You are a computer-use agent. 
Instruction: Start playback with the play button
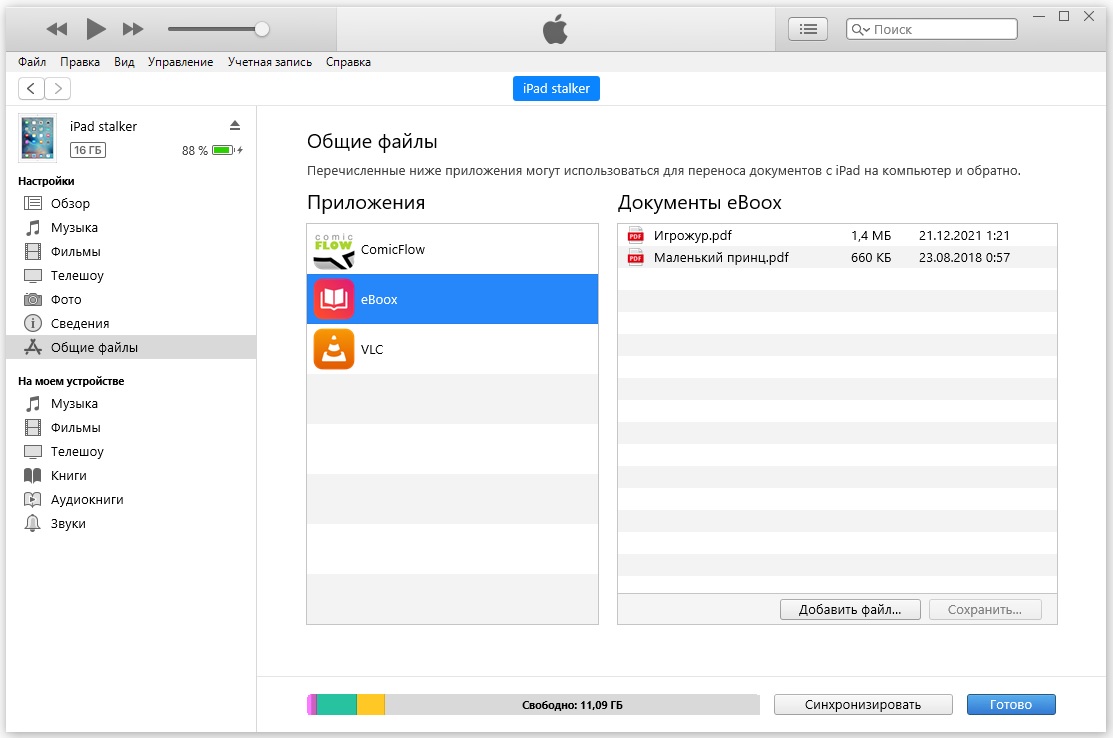96,29
